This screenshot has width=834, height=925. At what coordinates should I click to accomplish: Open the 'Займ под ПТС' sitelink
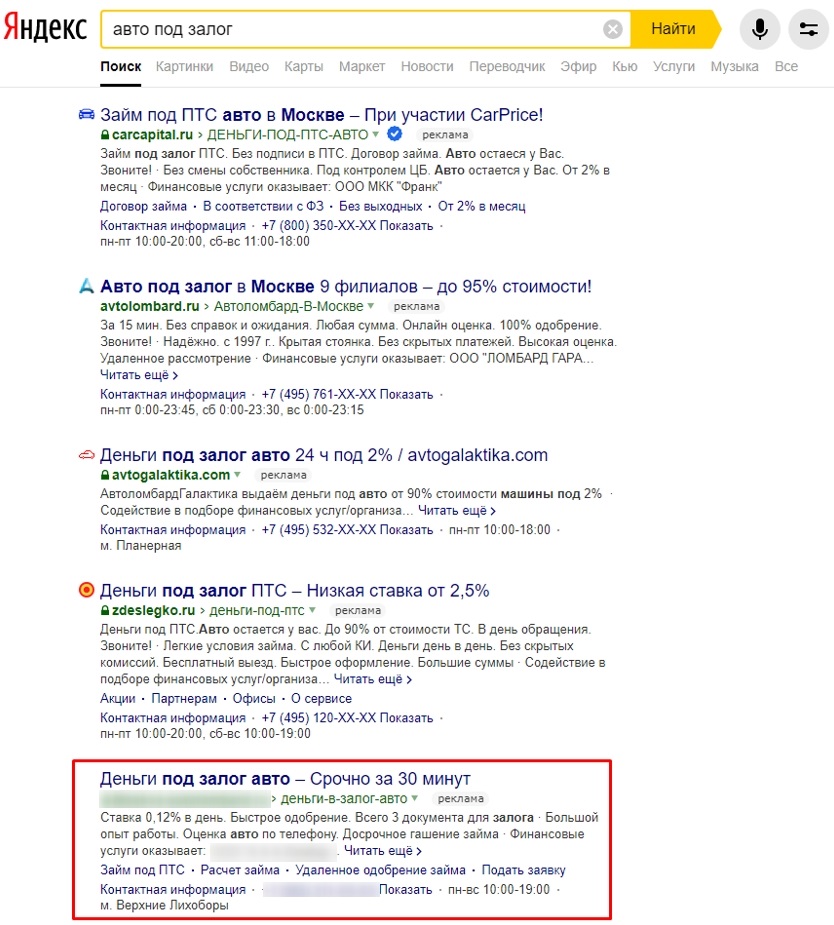coord(142,870)
